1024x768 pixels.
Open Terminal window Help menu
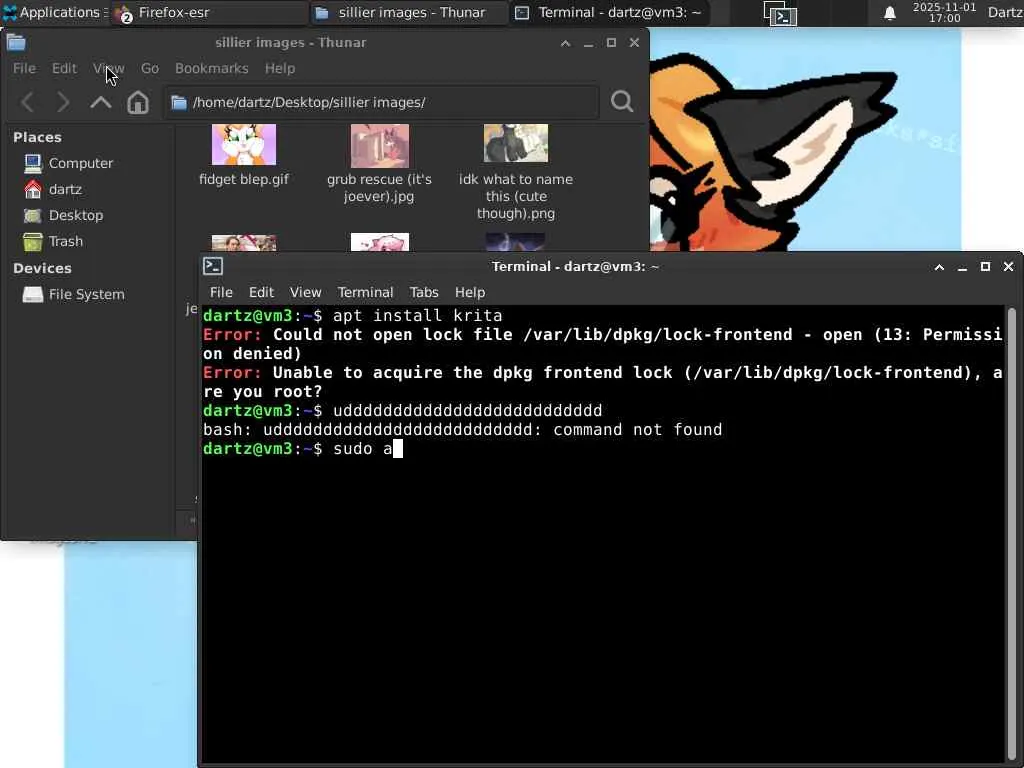(470, 292)
